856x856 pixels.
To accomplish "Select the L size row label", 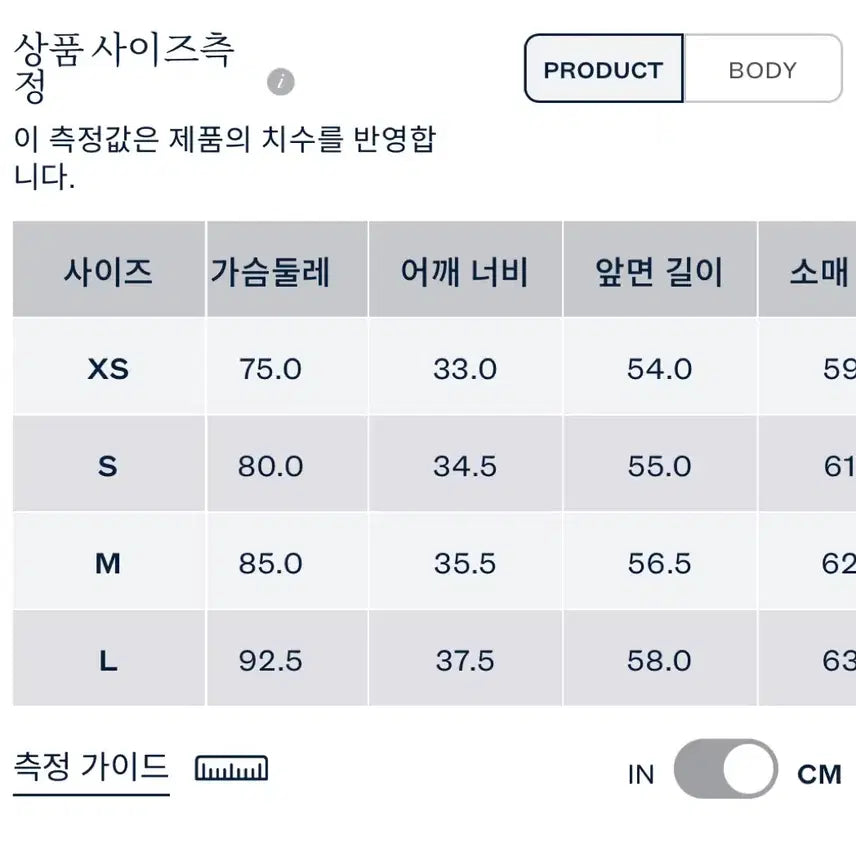I will 108,660.
